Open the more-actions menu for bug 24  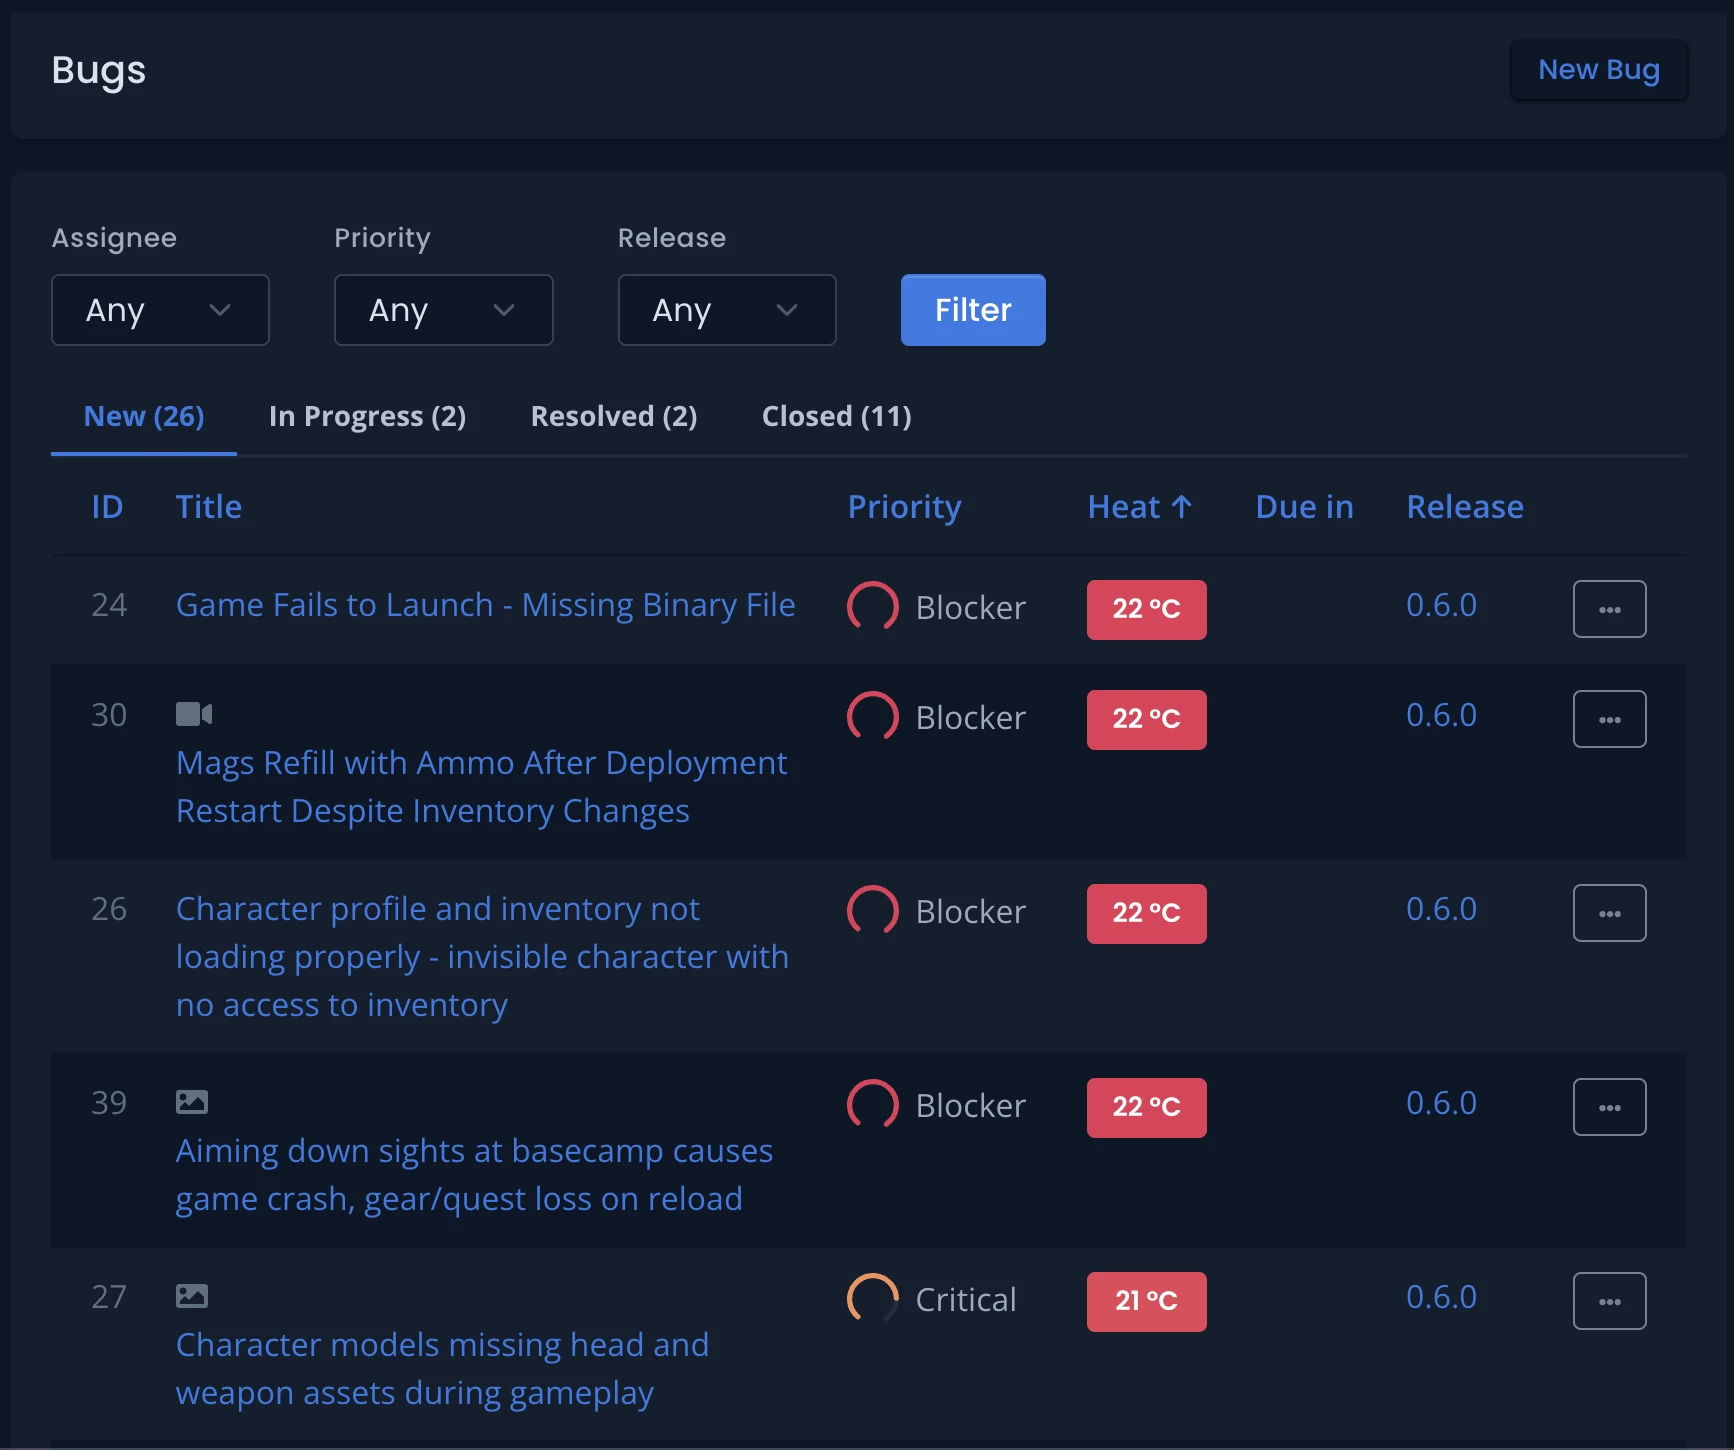point(1609,609)
